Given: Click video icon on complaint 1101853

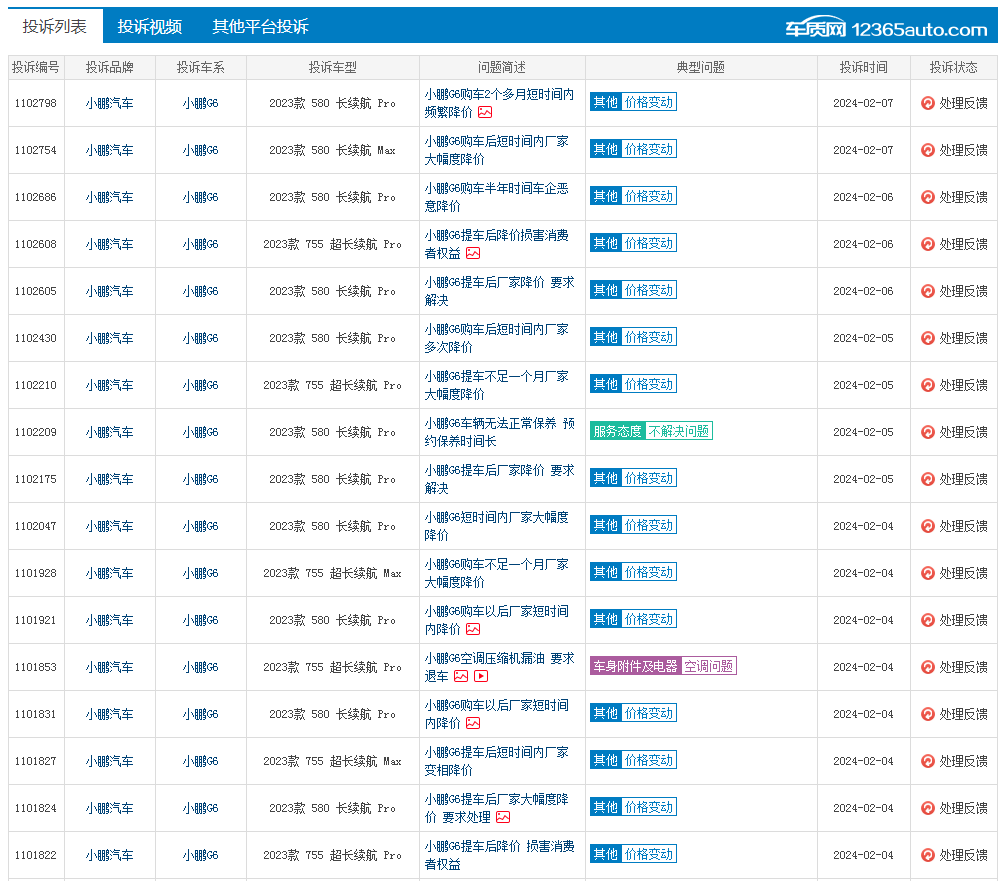Looking at the screenshot, I should (x=481, y=676).
